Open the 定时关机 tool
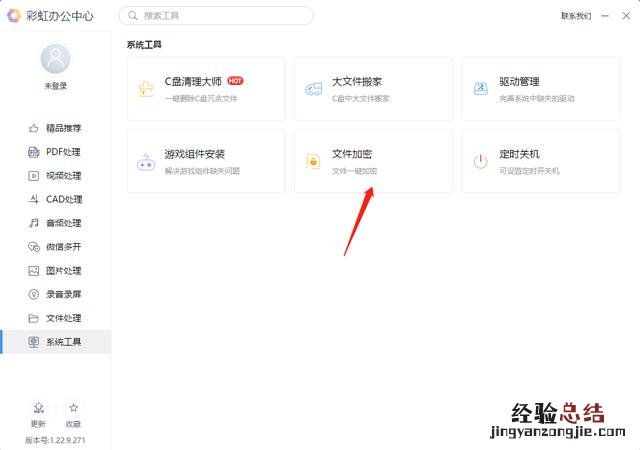This screenshot has height=450, width=640. [x=541, y=161]
